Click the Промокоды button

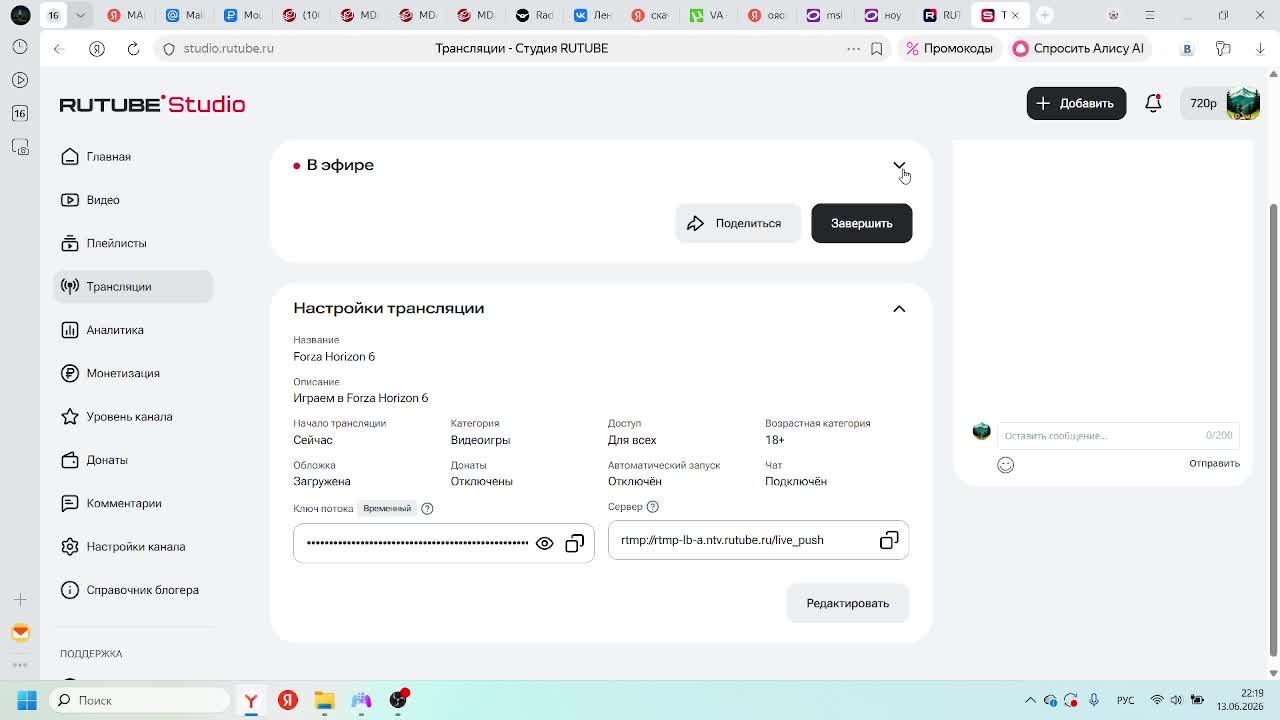click(949, 48)
